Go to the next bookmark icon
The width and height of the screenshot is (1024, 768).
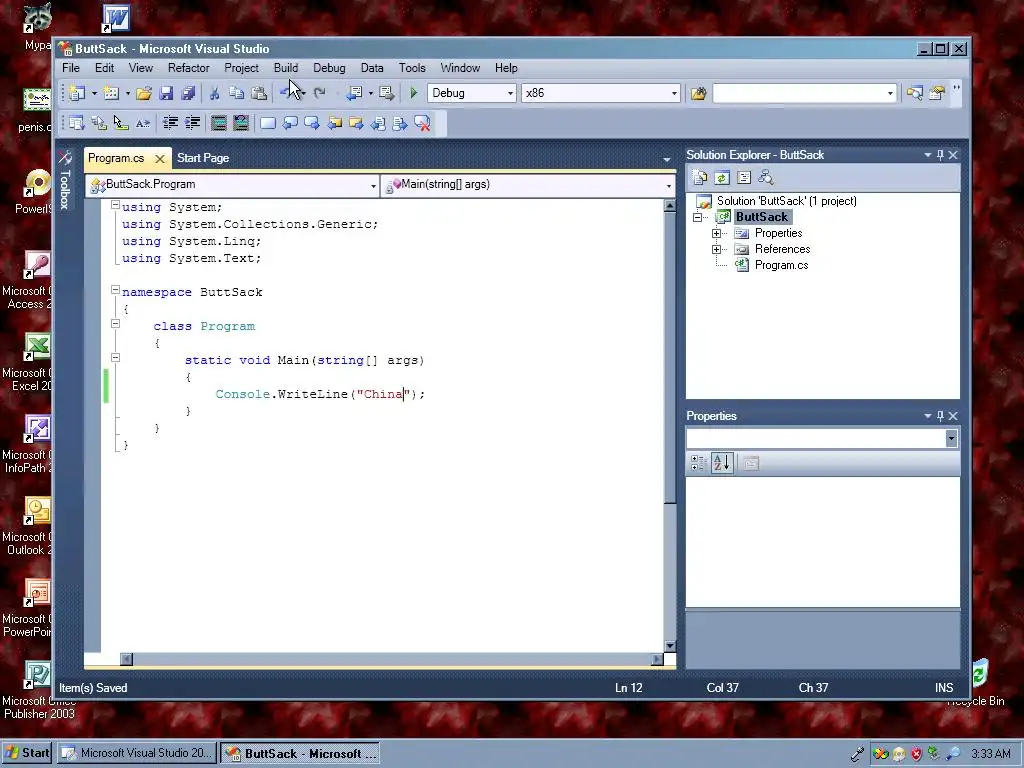pyautogui.click(x=312, y=123)
